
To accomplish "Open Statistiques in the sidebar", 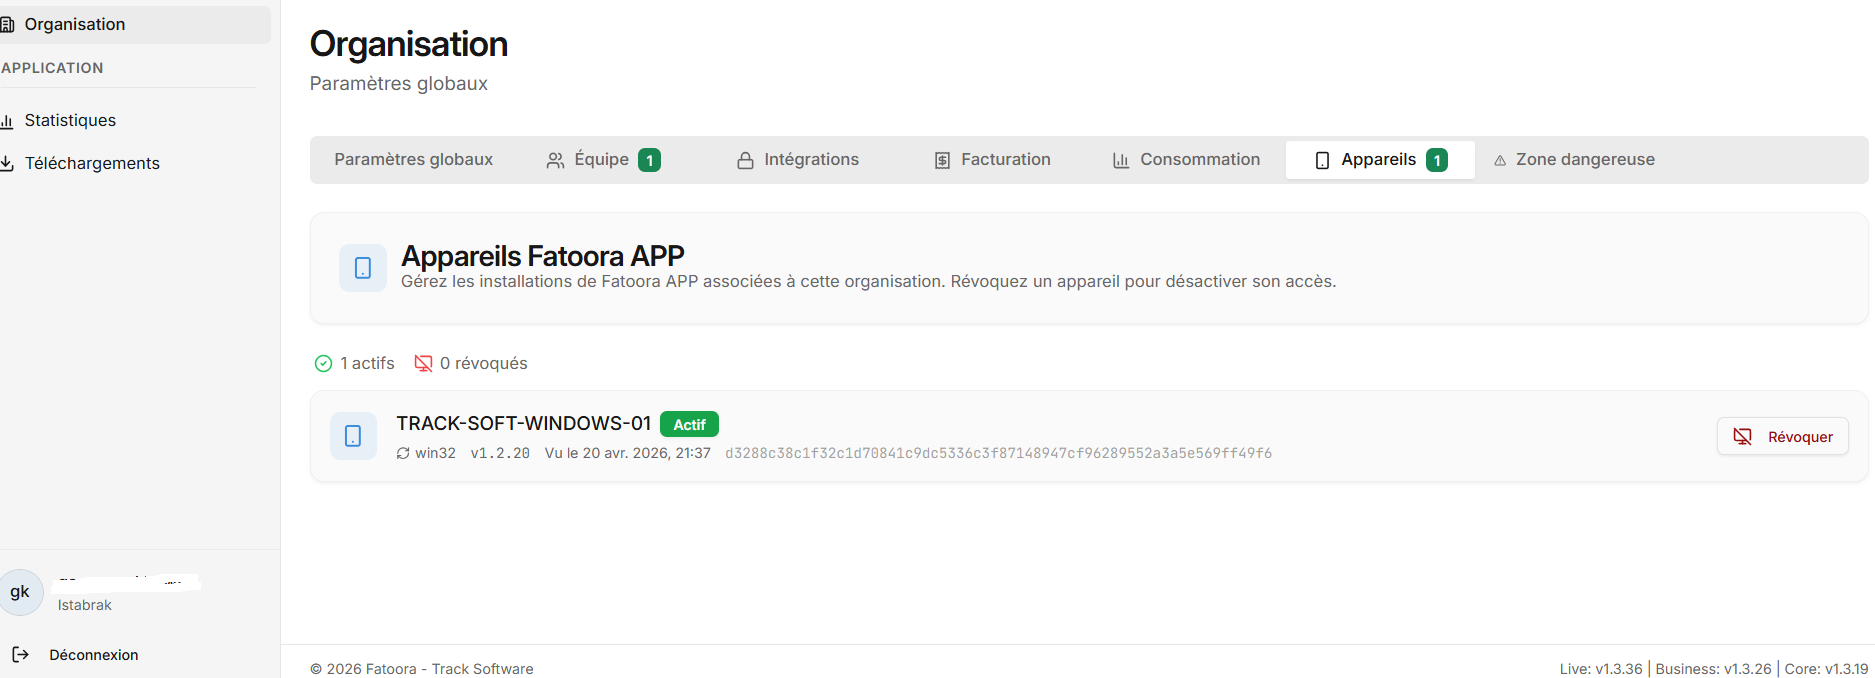I will [x=70, y=120].
